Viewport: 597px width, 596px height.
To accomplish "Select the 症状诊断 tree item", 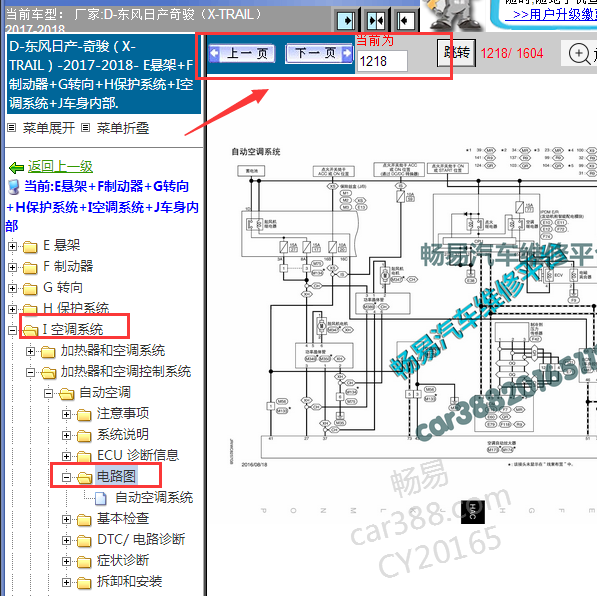I will point(123,560).
